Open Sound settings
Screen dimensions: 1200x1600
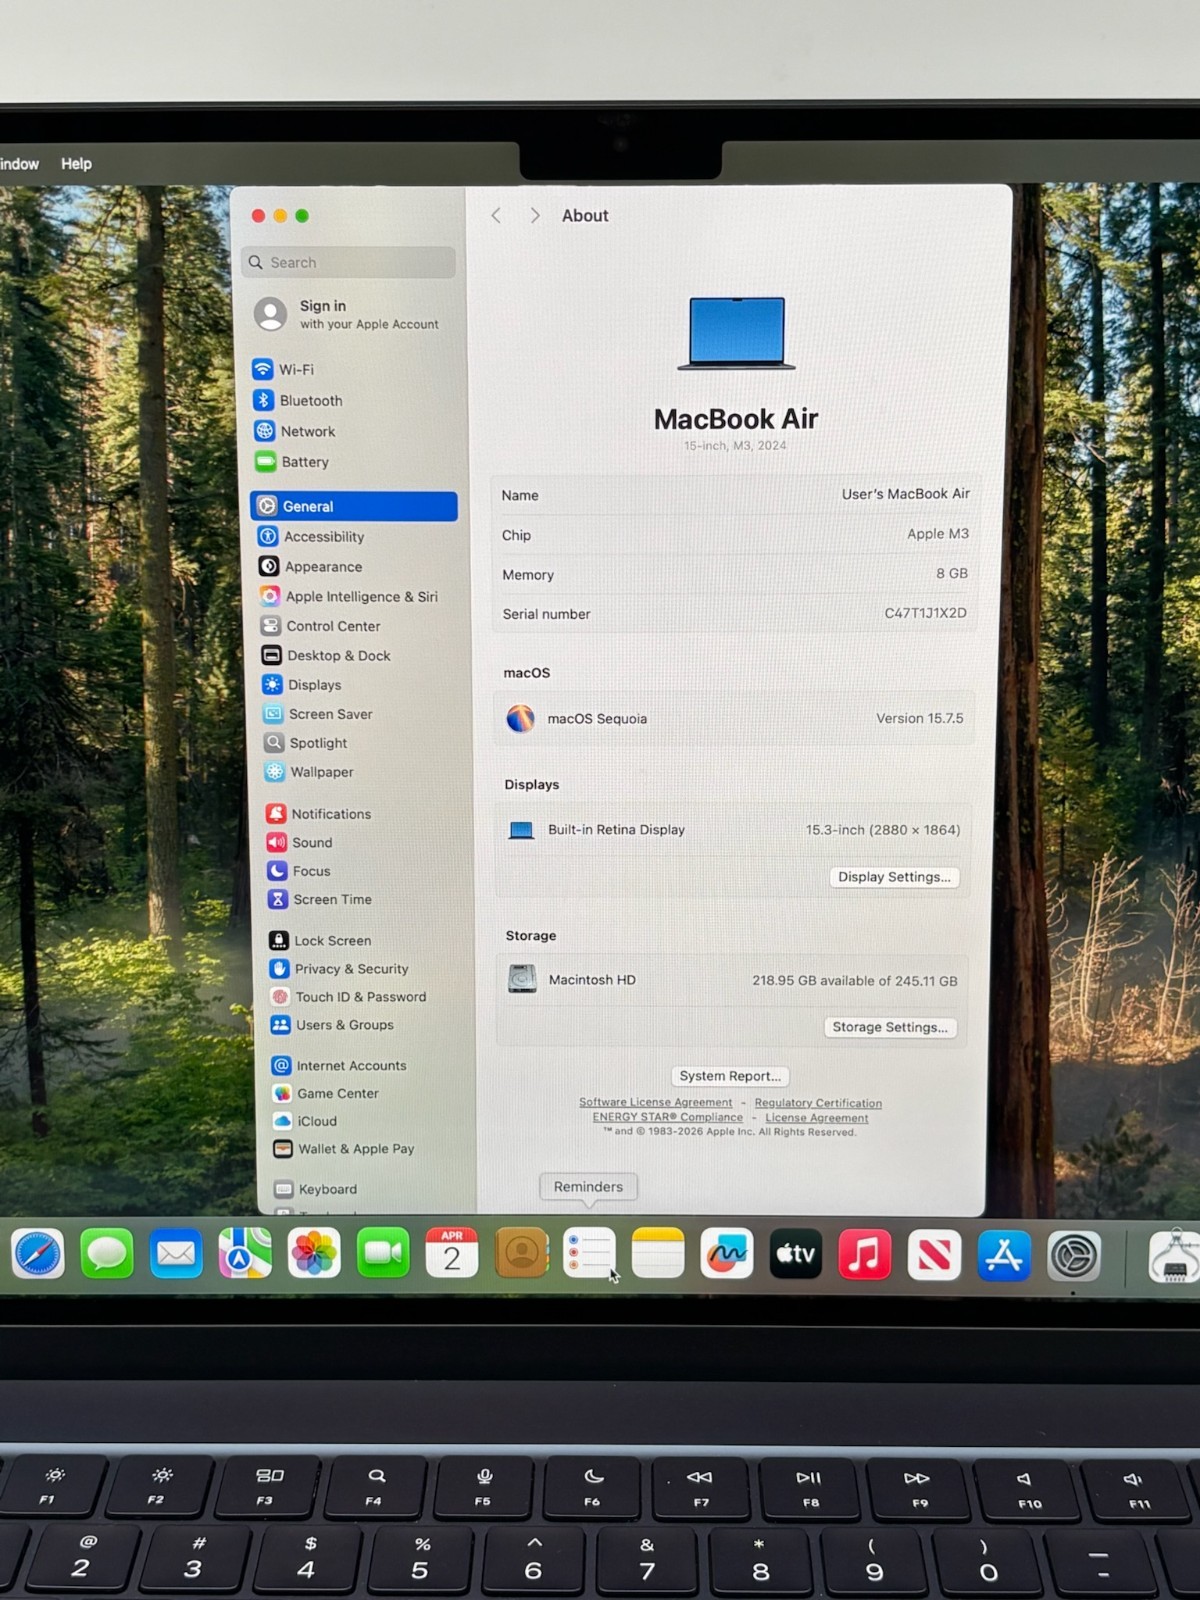pos(300,843)
